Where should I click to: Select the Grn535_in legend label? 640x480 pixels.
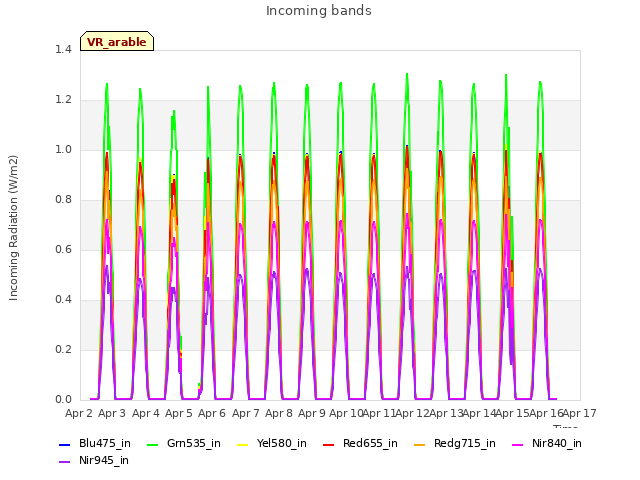pyautogui.click(x=194, y=444)
